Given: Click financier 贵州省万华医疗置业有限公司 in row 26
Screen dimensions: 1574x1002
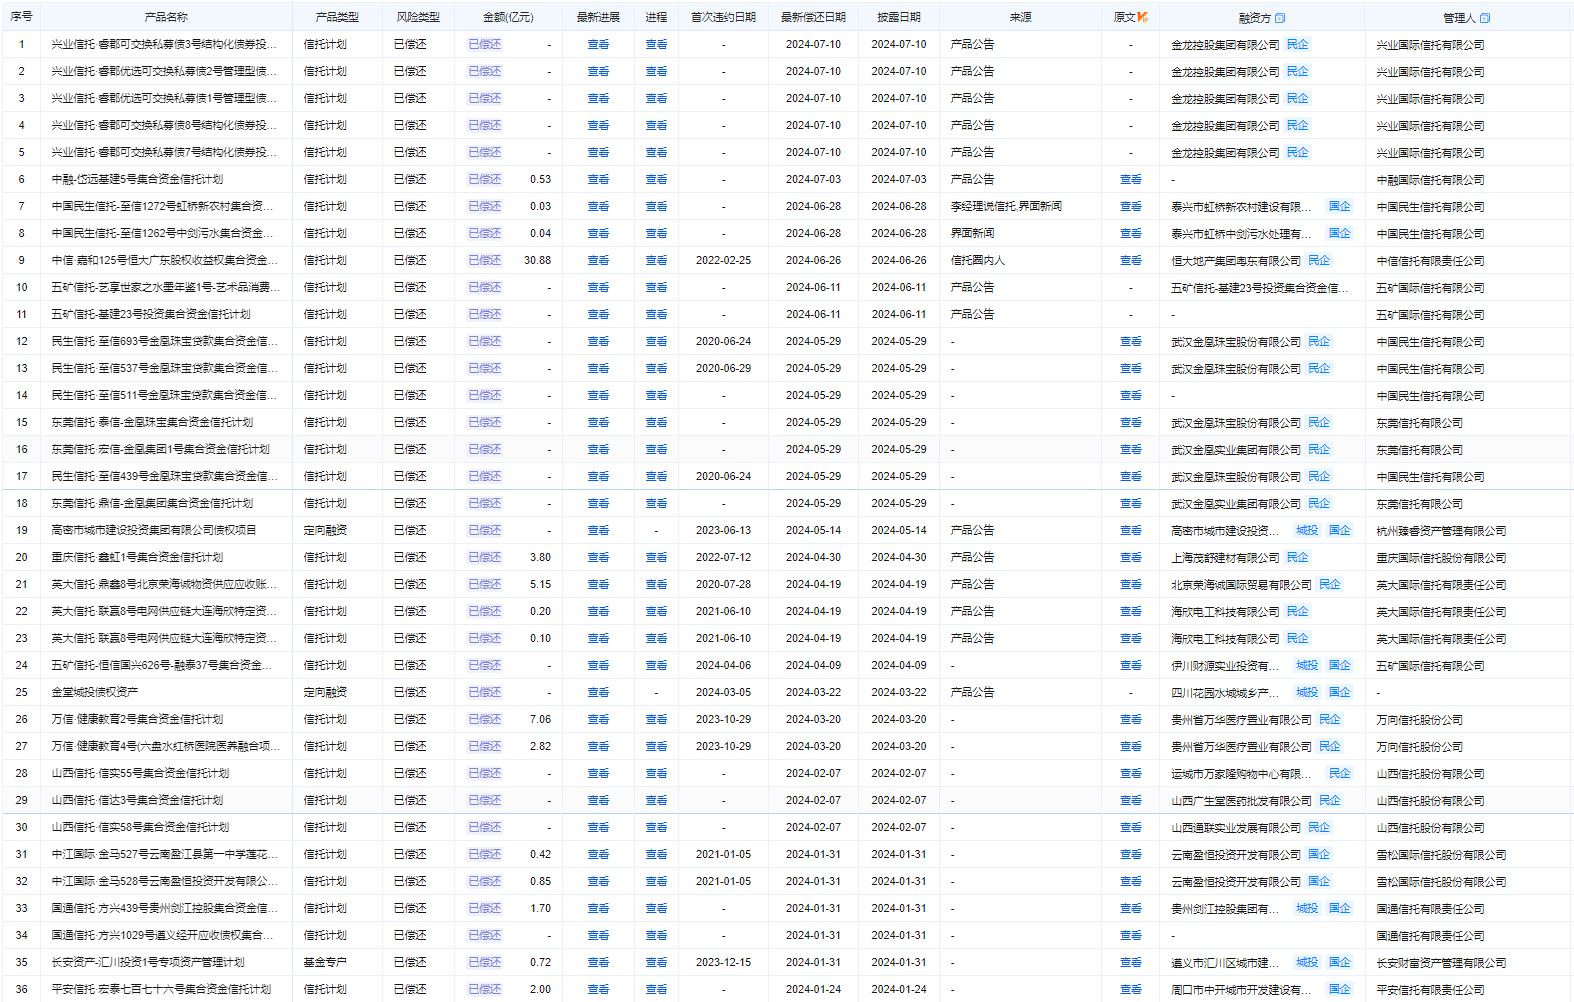Looking at the screenshot, I should (x=1241, y=720).
